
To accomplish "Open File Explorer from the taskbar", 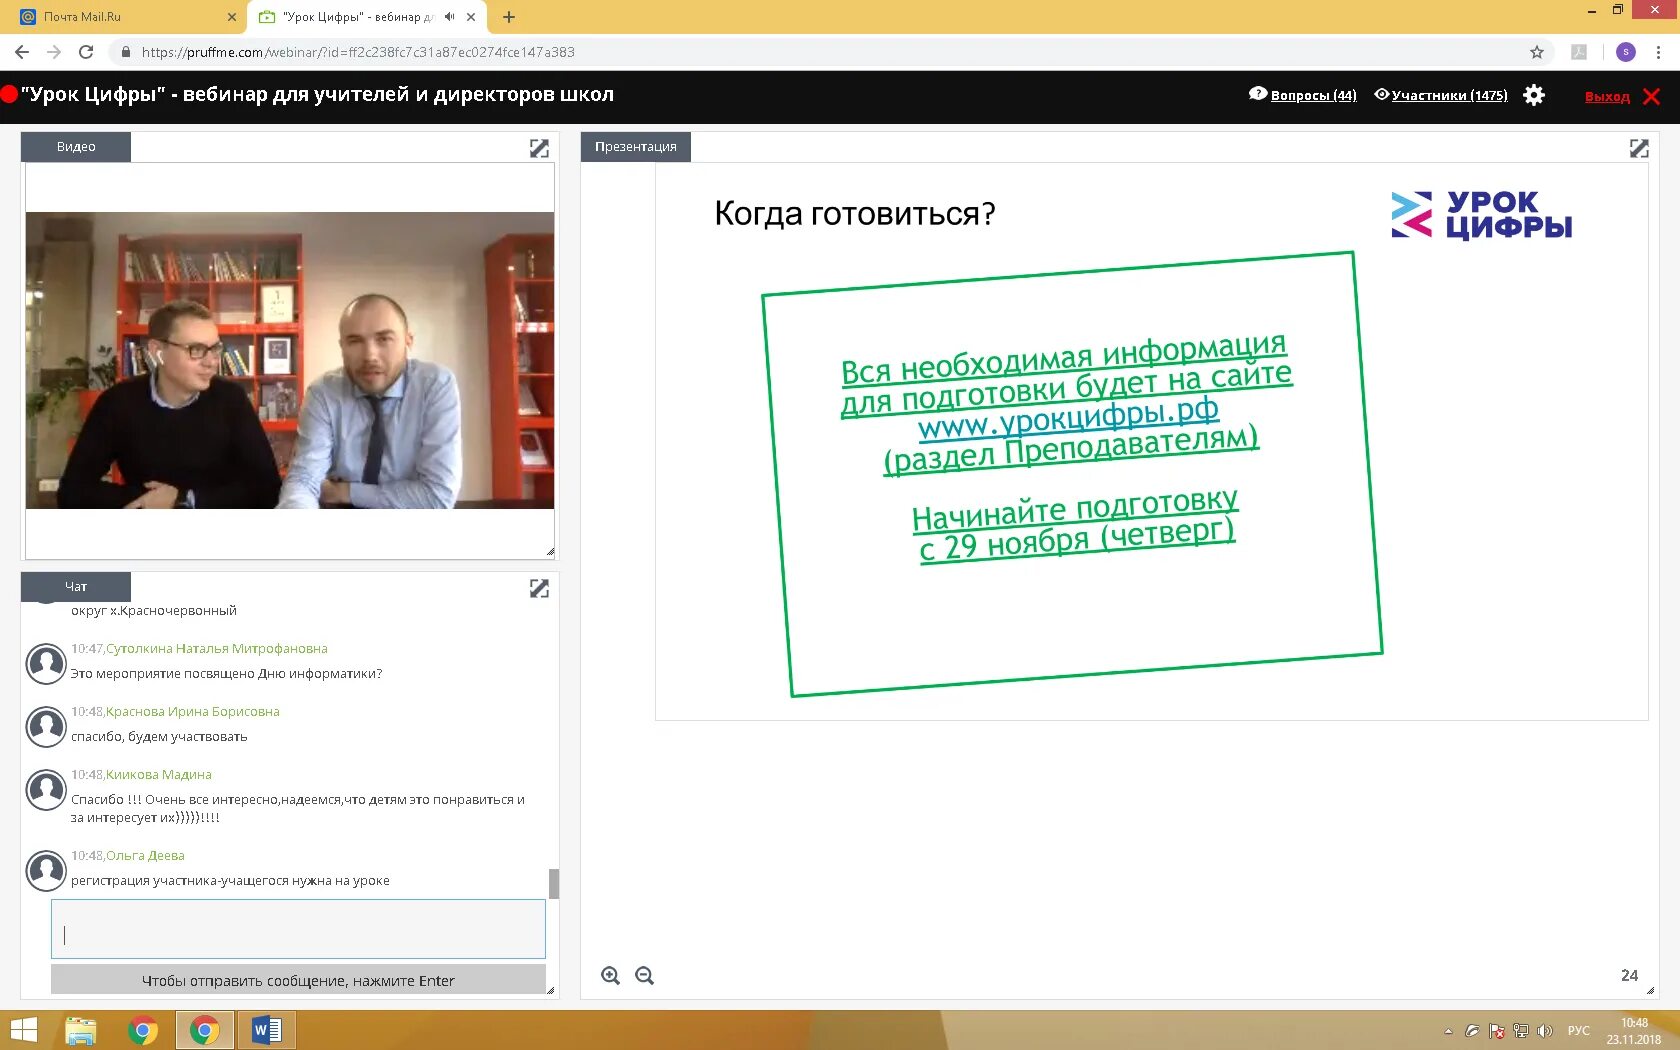I will tap(81, 1030).
